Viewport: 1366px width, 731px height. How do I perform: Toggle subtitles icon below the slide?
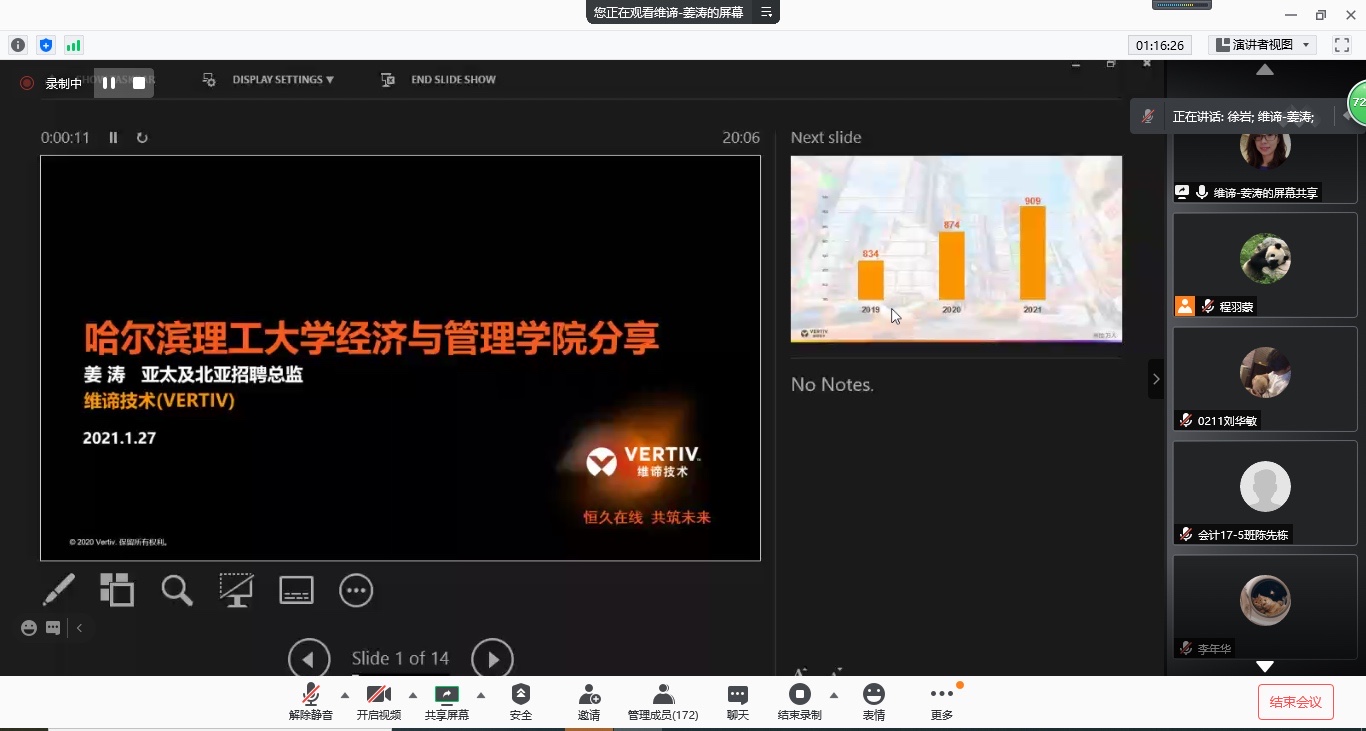click(x=296, y=590)
